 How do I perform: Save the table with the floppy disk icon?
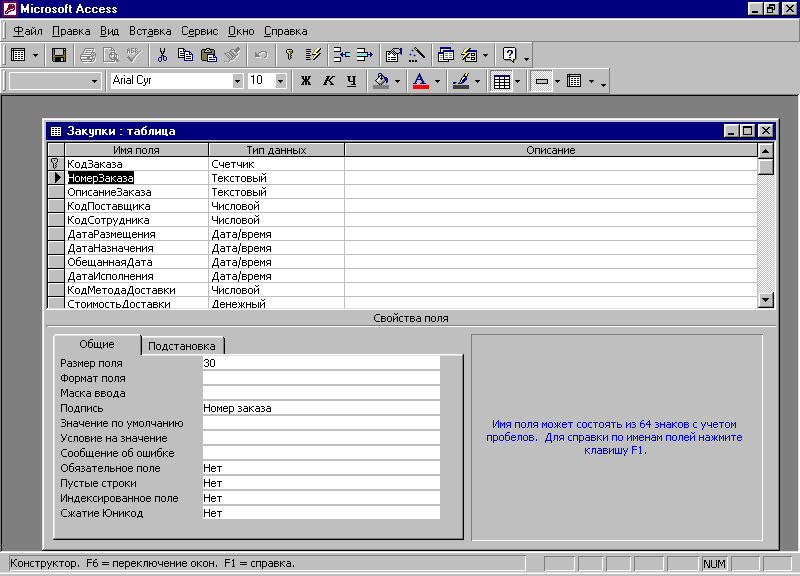click(59, 55)
